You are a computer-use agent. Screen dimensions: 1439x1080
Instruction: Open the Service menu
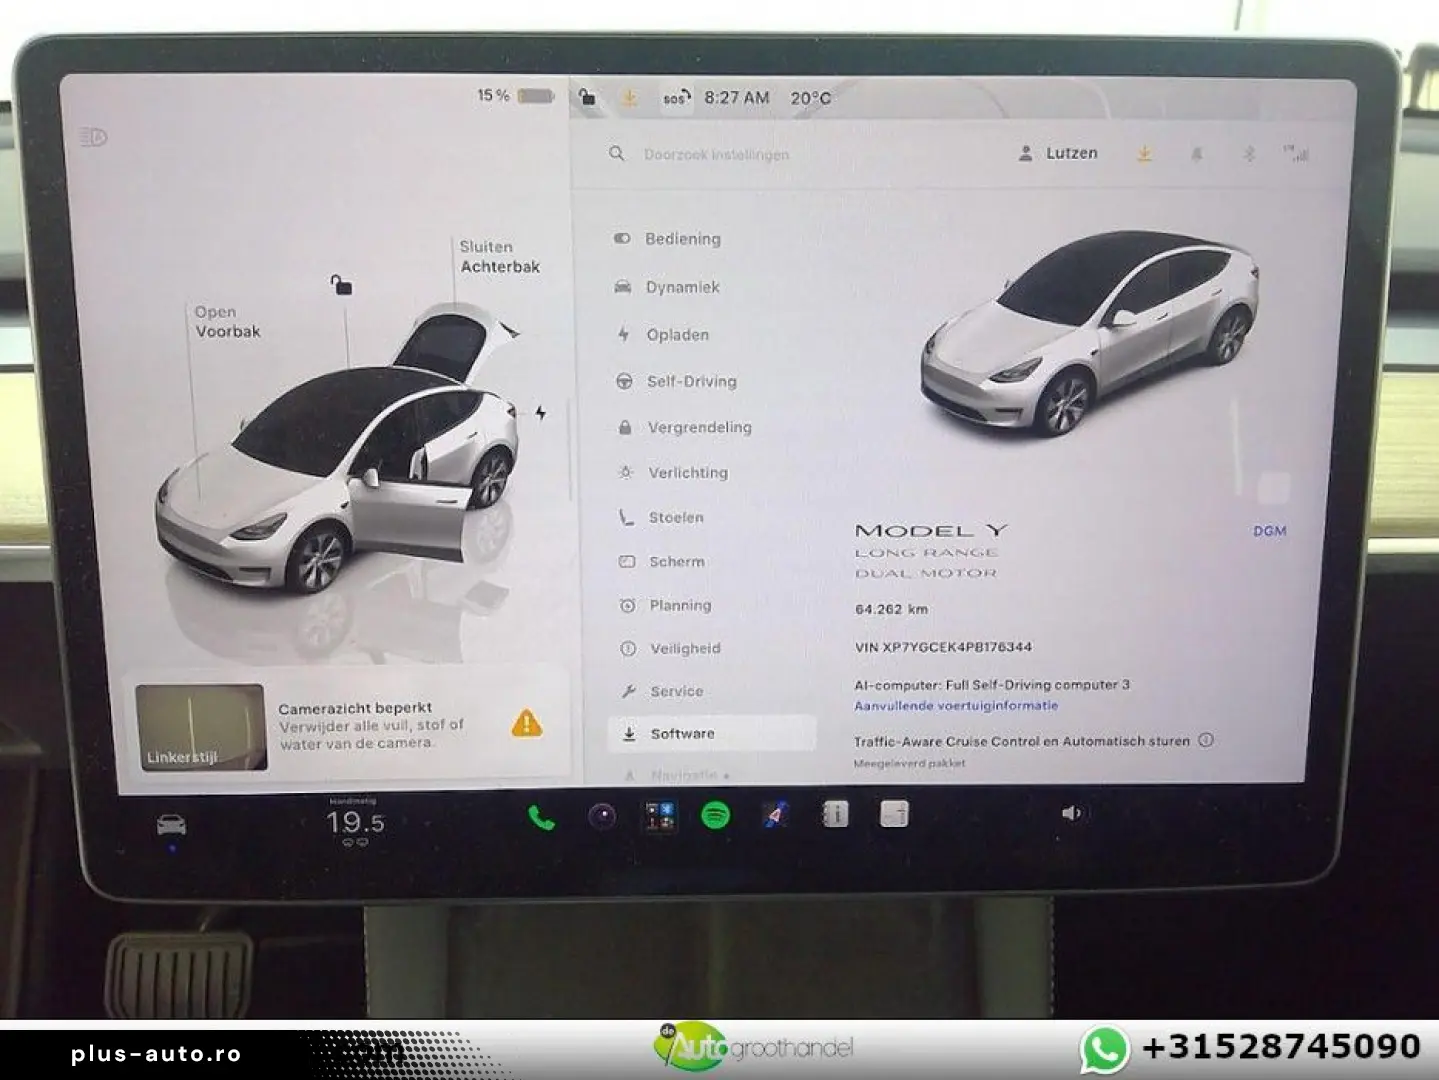point(677,691)
